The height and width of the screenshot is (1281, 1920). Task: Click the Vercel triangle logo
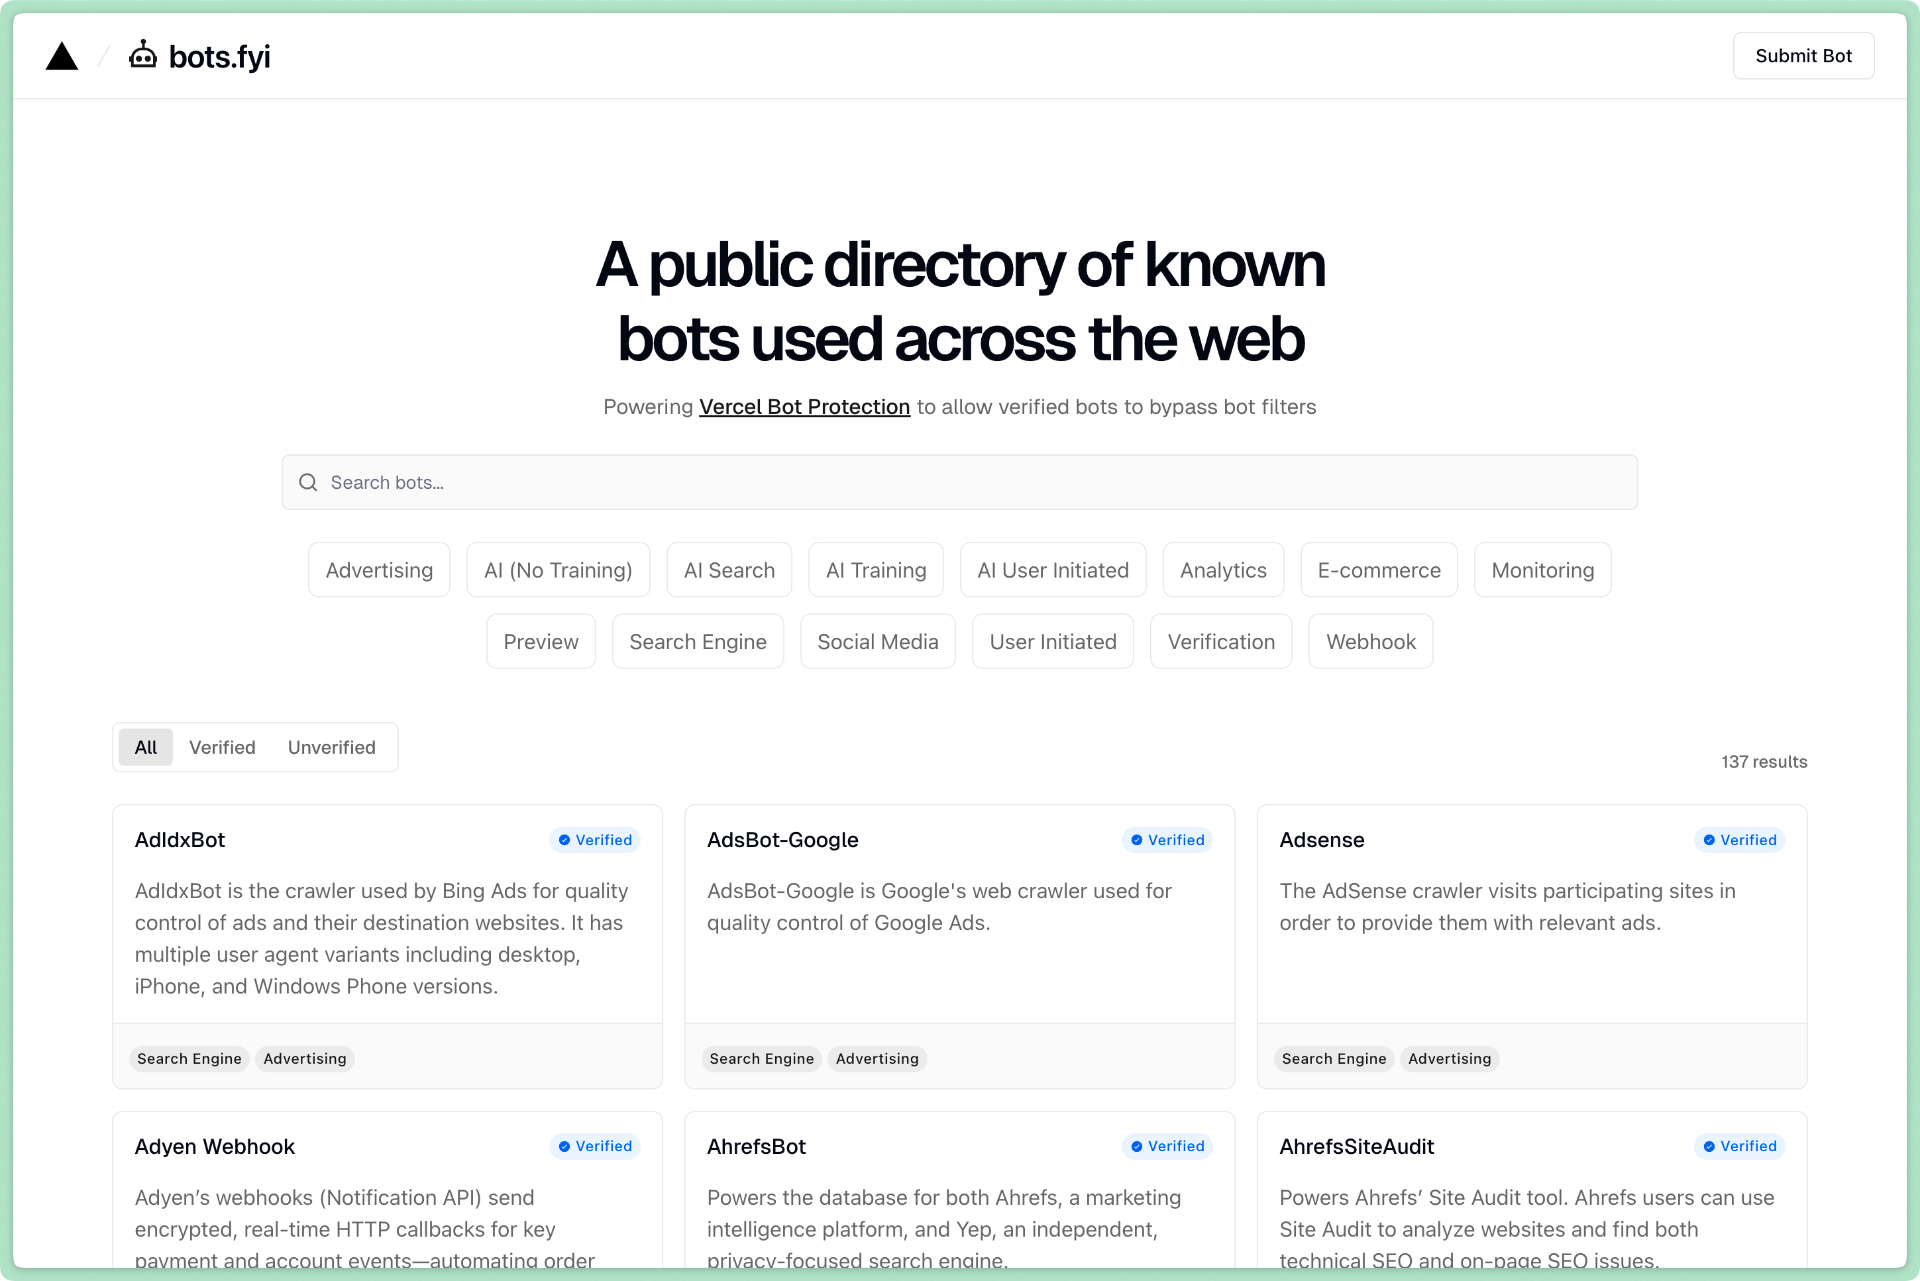tap(62, 56)
